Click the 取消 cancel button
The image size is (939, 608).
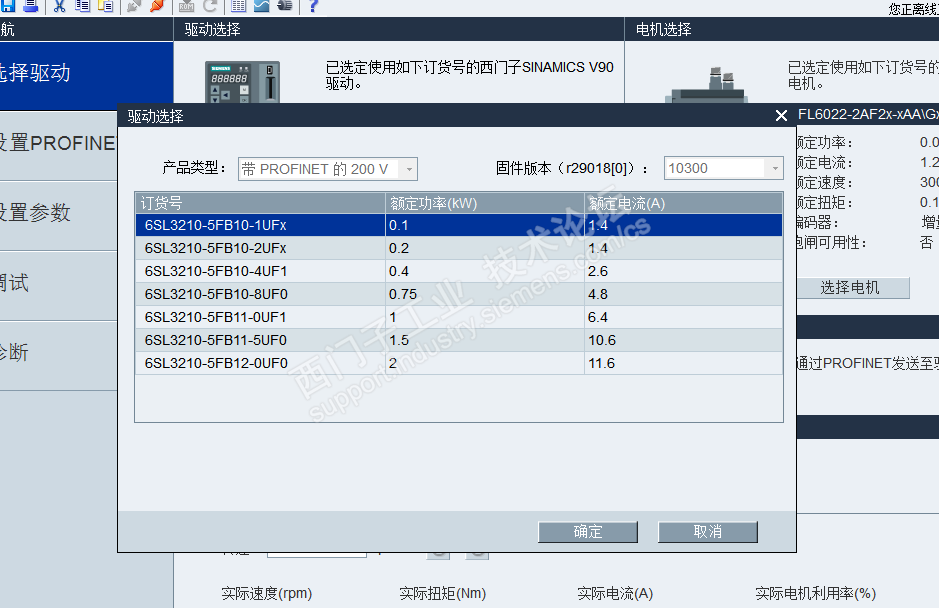click(x=707, y=532)
